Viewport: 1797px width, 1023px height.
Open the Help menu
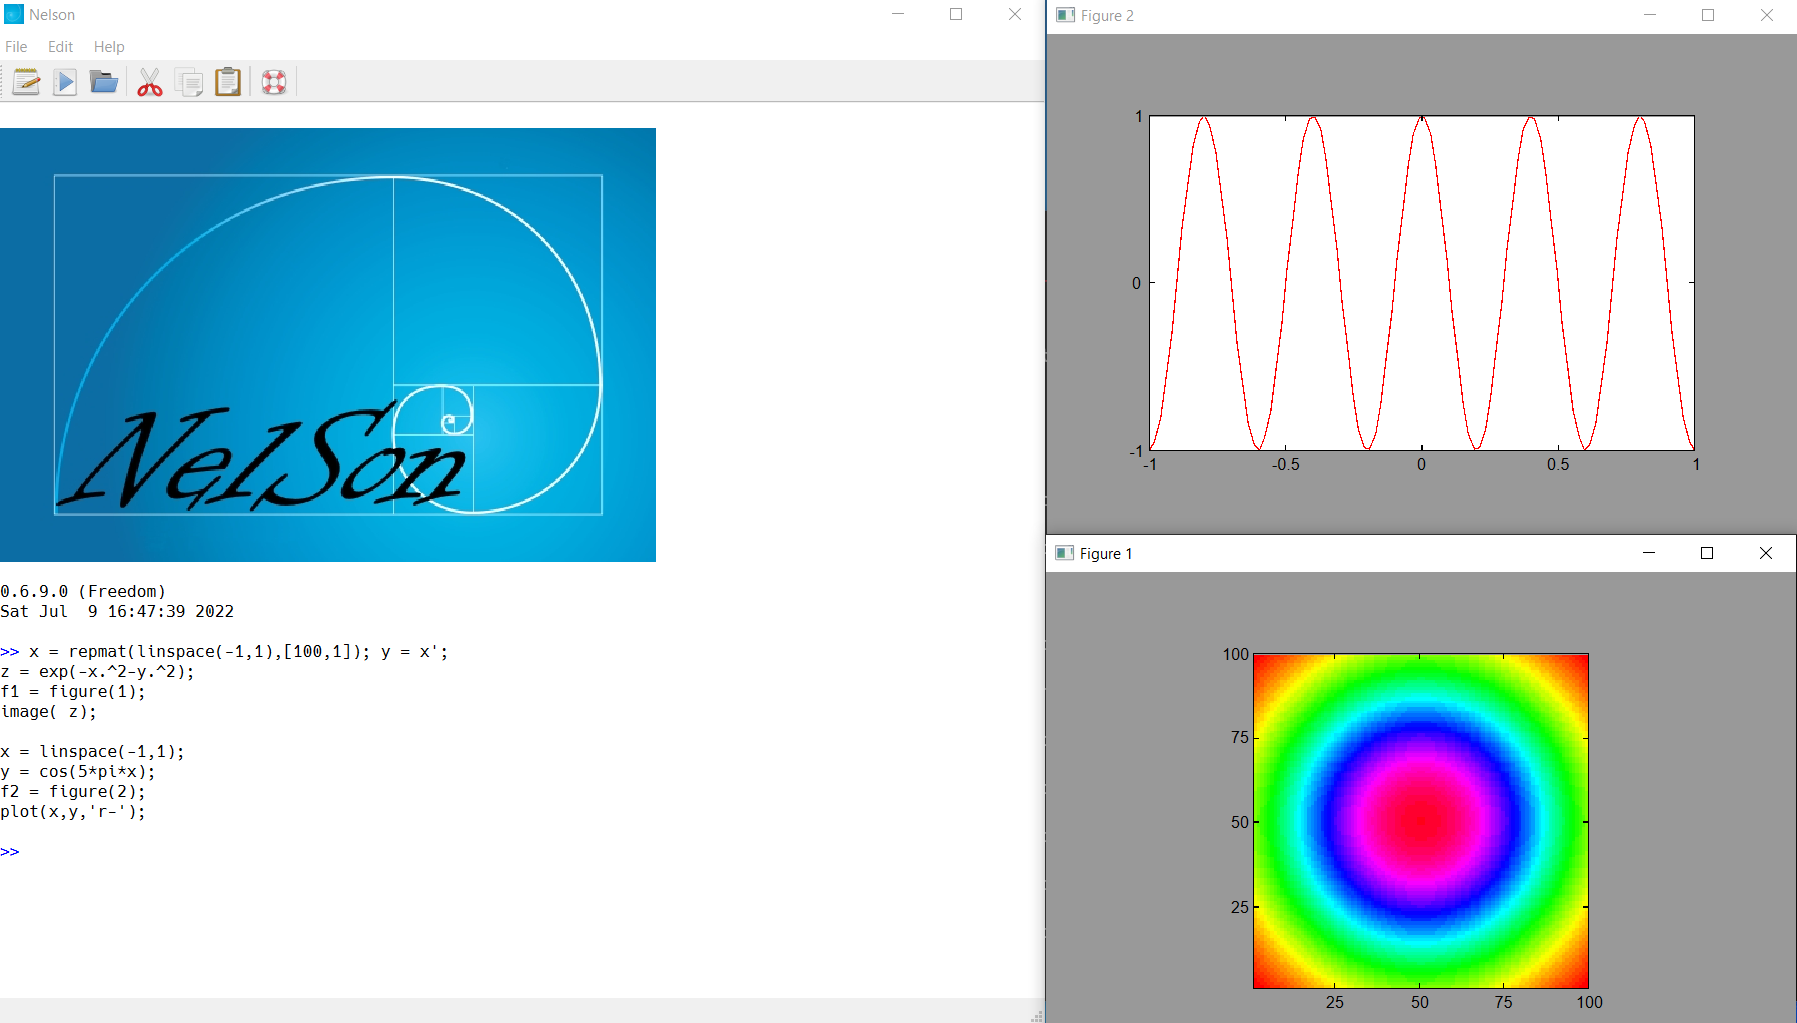click(109, 47)
